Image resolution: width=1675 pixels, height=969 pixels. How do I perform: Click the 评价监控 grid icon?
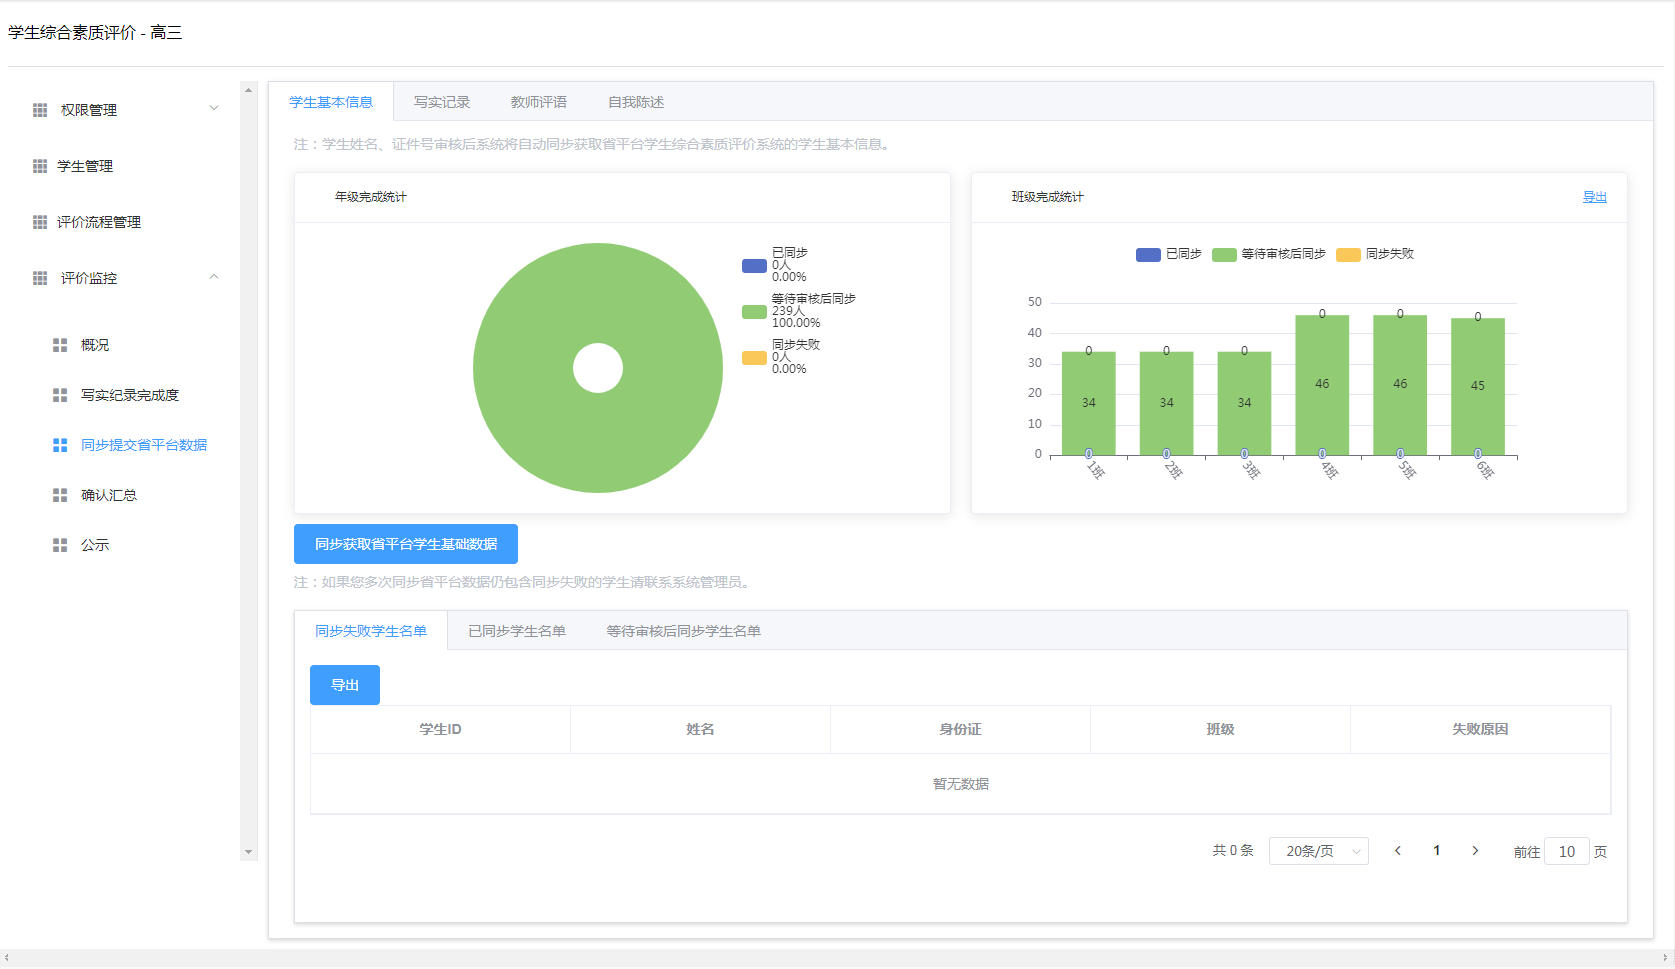click(x=40, y=278)
